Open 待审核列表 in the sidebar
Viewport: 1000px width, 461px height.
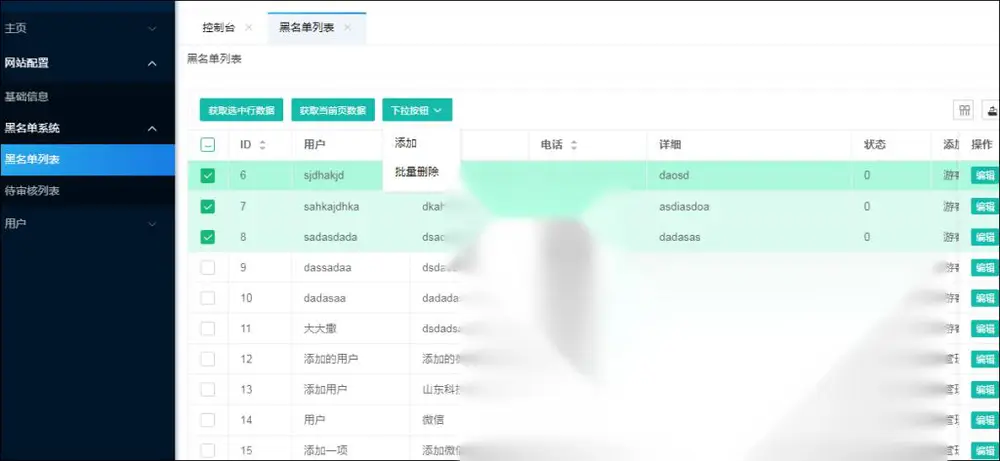pyautogui.click(x=87, y=191)
